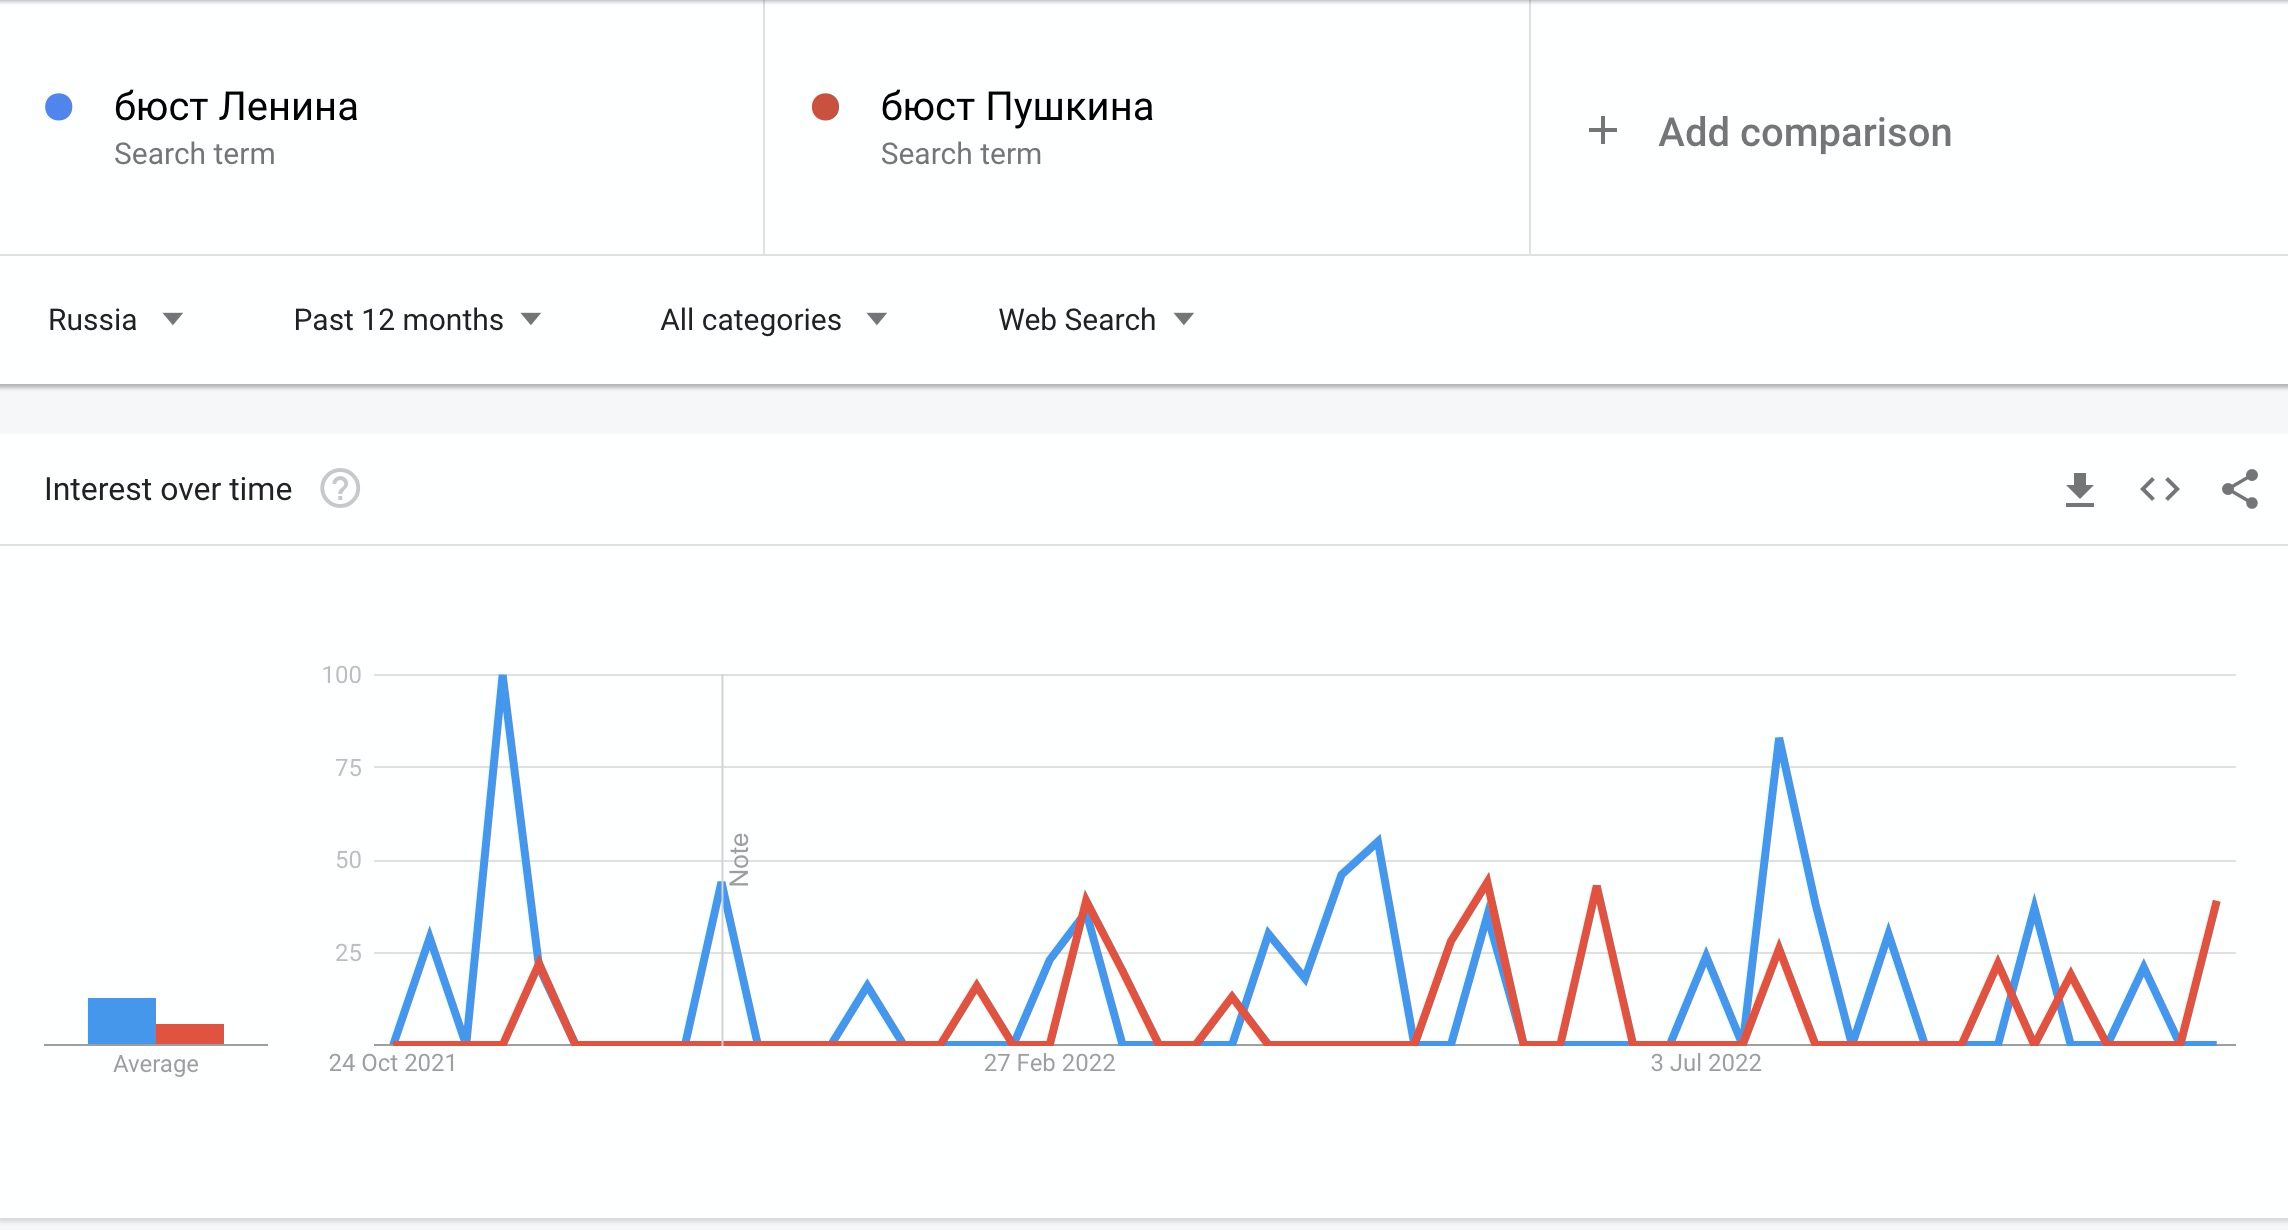
Task: Click the embed code icon
Action: click(x=2160, y=489)
